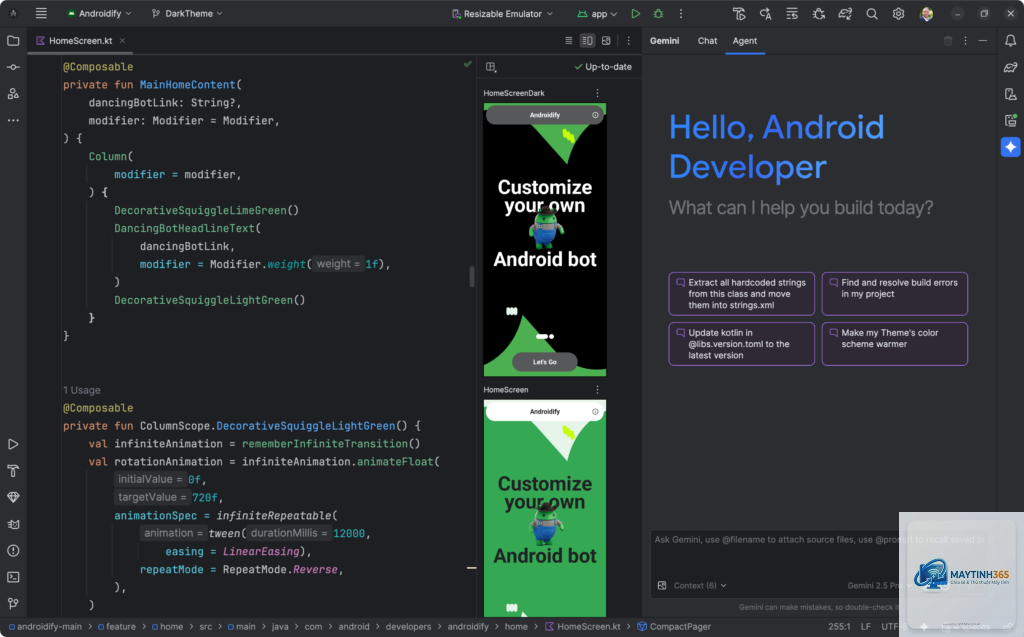Screen dimensions: 1024x637
Task: Click Find and resolve build errors suggestion
Action: coord(895,294)
